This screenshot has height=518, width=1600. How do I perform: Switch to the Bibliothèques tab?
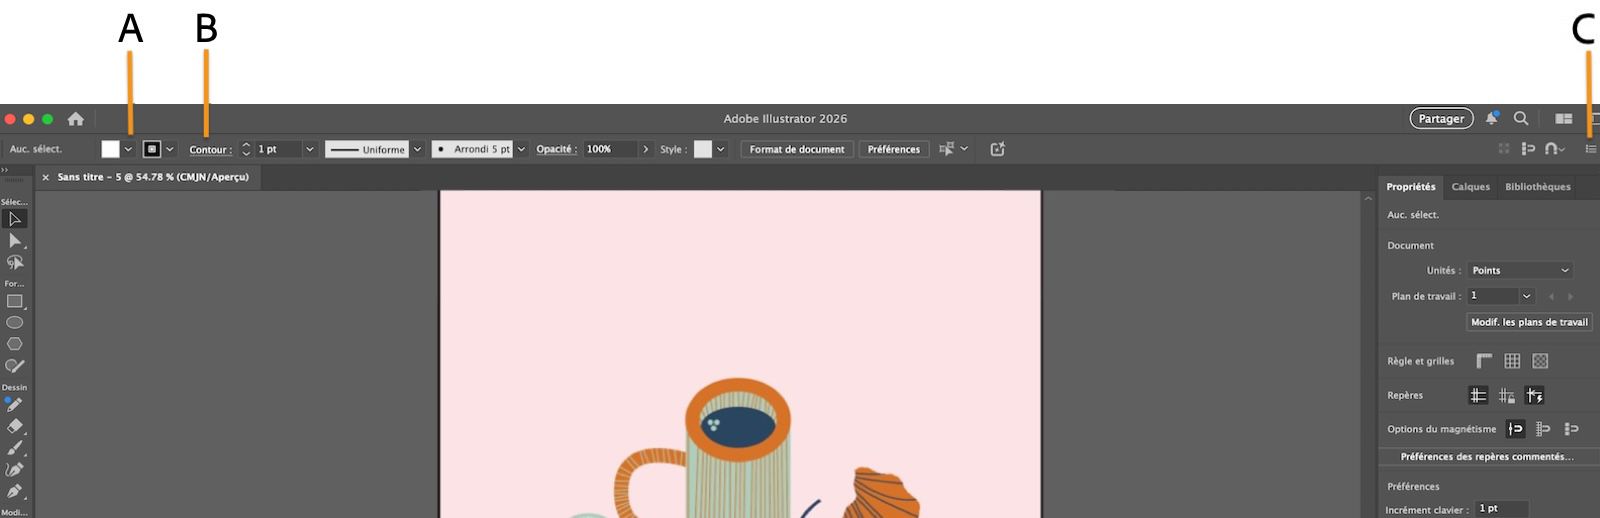[1537, 187]
